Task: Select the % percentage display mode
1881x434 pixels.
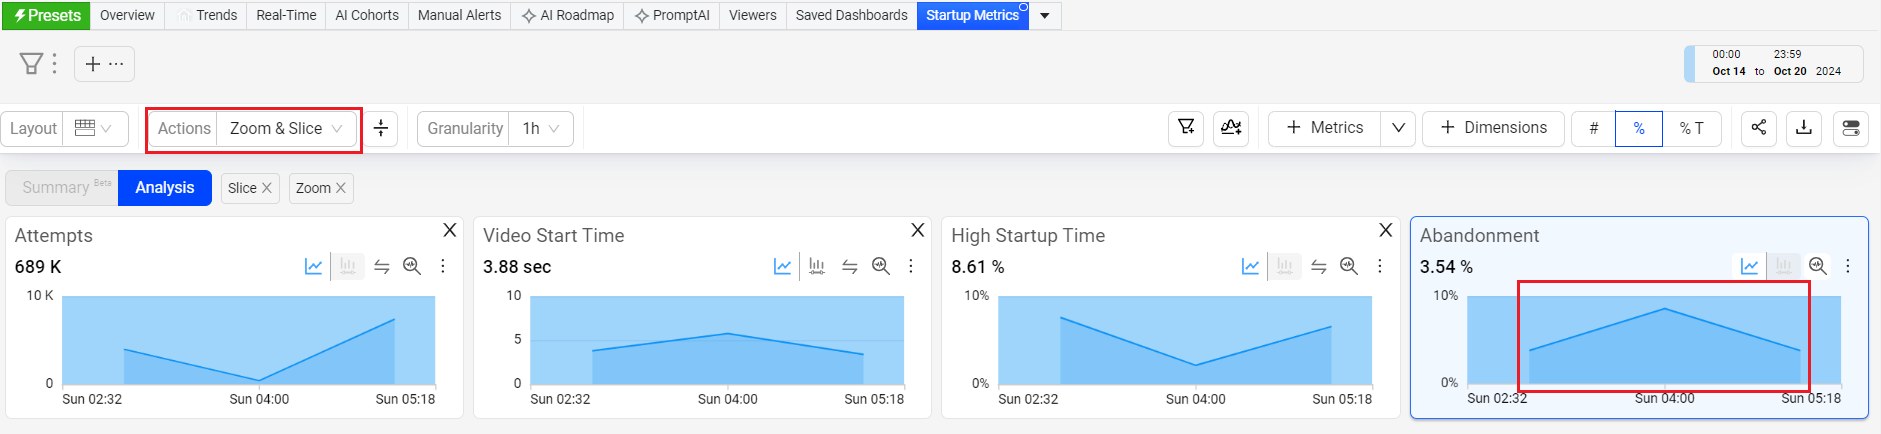Action: 1638,128
